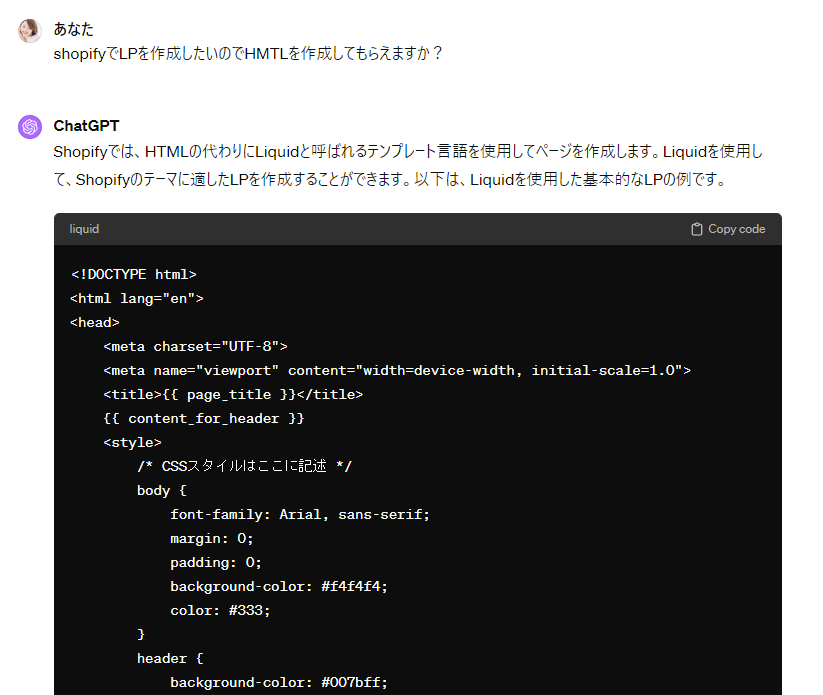Click the title page_title code line
Viewport: 823px width, 695px height.
(233, 395)
